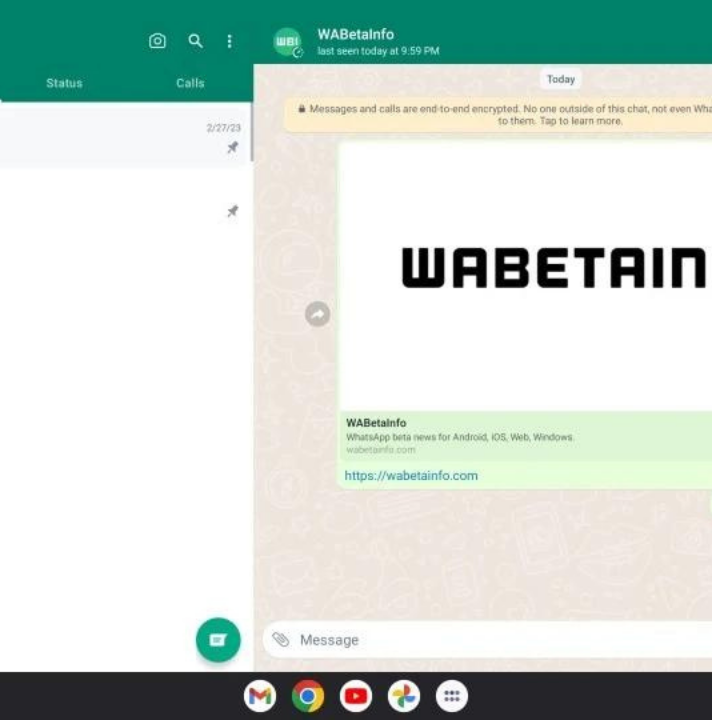
Task: Click the WhatsApp beta news description text
Action: pyautogui.click(x=460, y=437)
